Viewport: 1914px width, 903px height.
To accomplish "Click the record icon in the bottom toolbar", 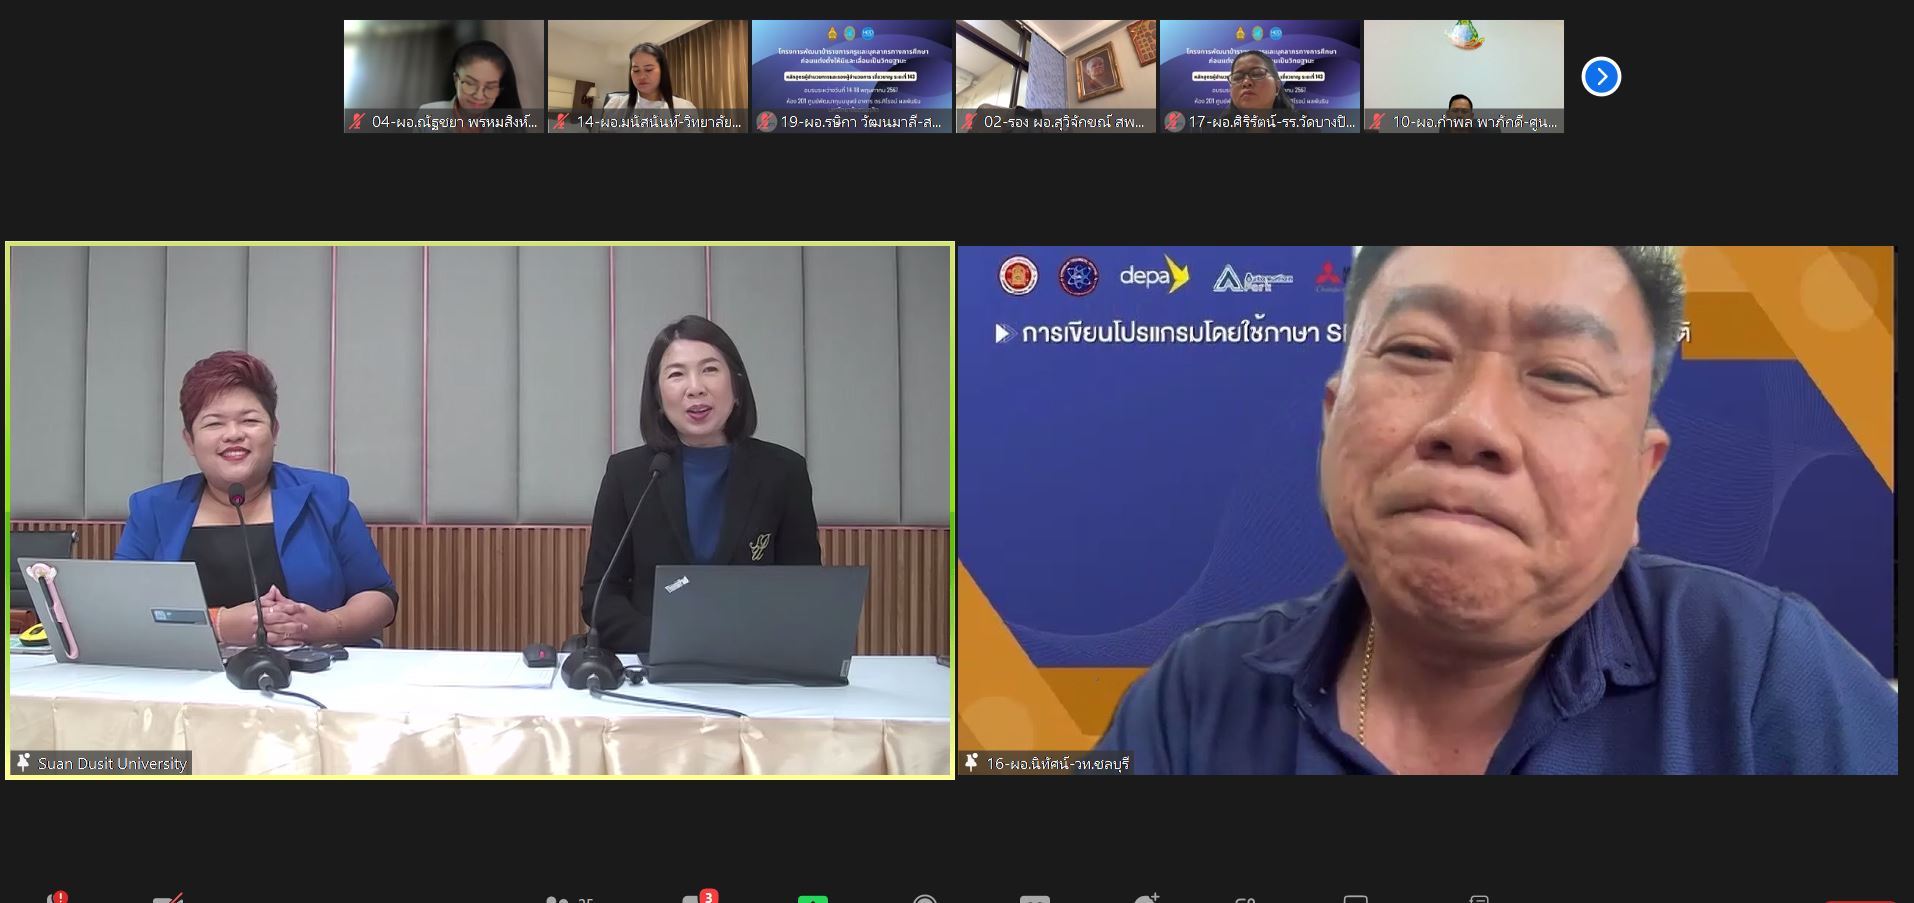I will [x=925, y=899].
